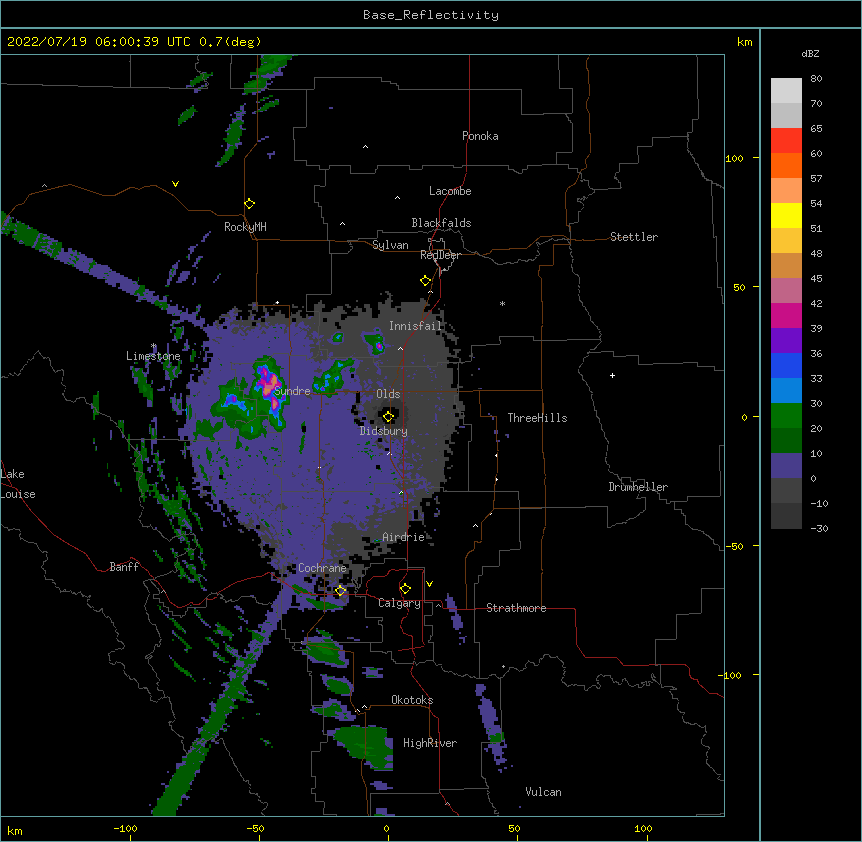This screenshot has height=842, width=862.
Task: Click the yellow V marker northwest of RockyMH
Action: coord(175,184)
